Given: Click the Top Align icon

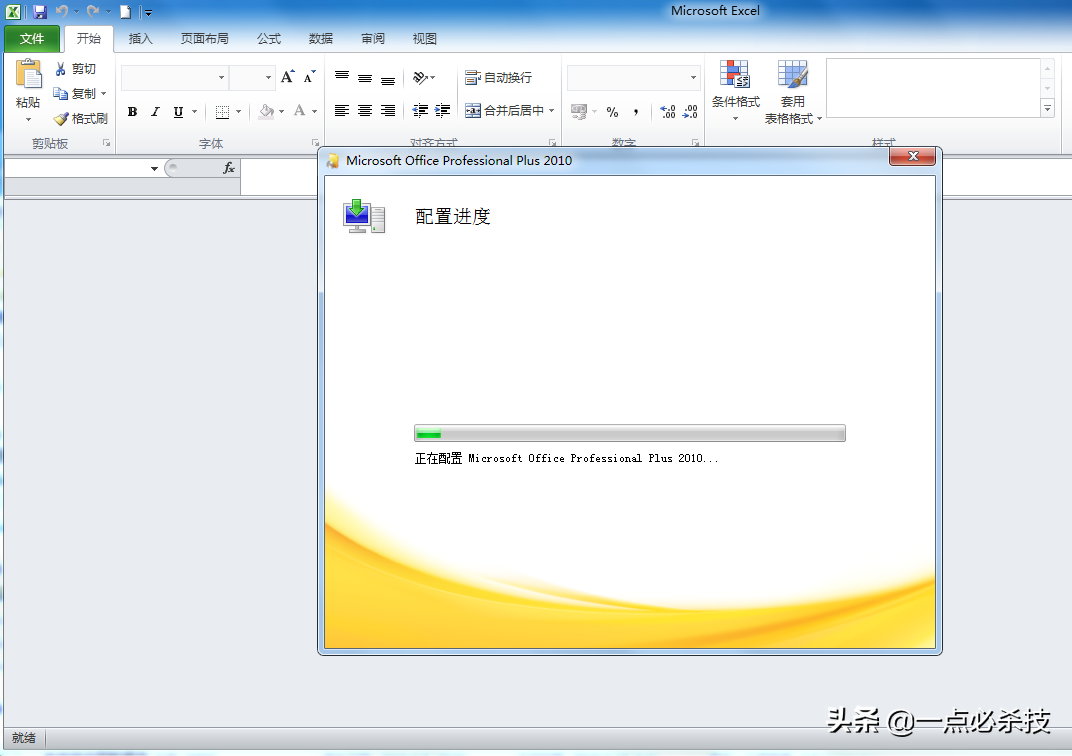Looking at the screenshot, I should tap(342, 77).
